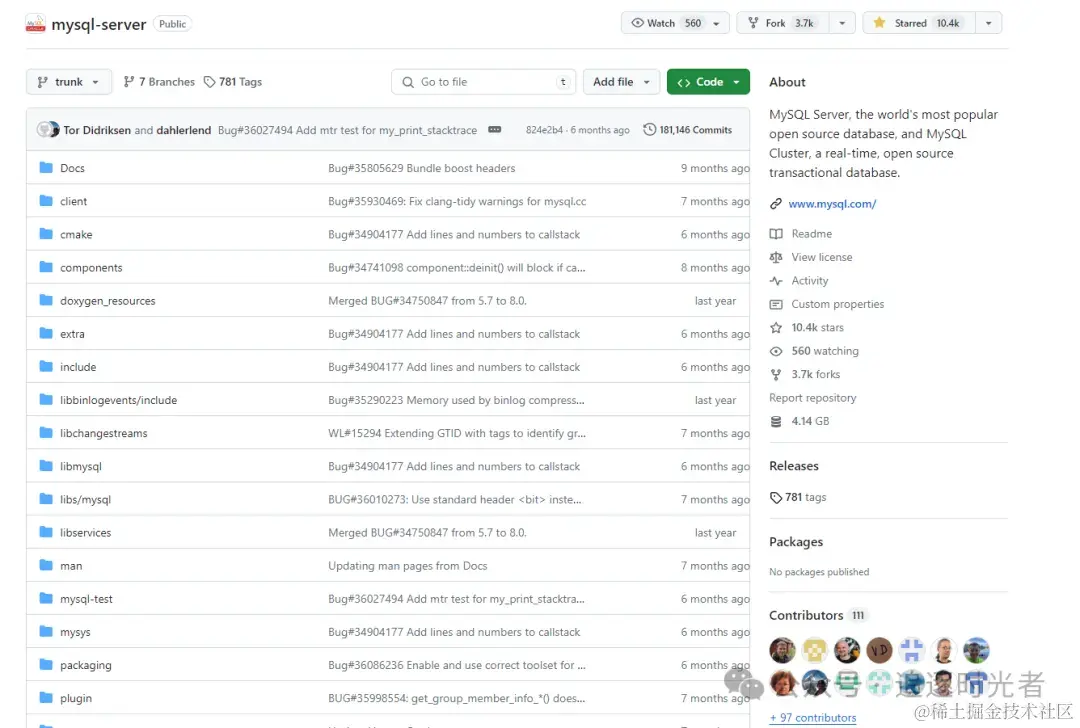
Task: Open the brown VD contributor avatar
Action: tap(879, 649)
